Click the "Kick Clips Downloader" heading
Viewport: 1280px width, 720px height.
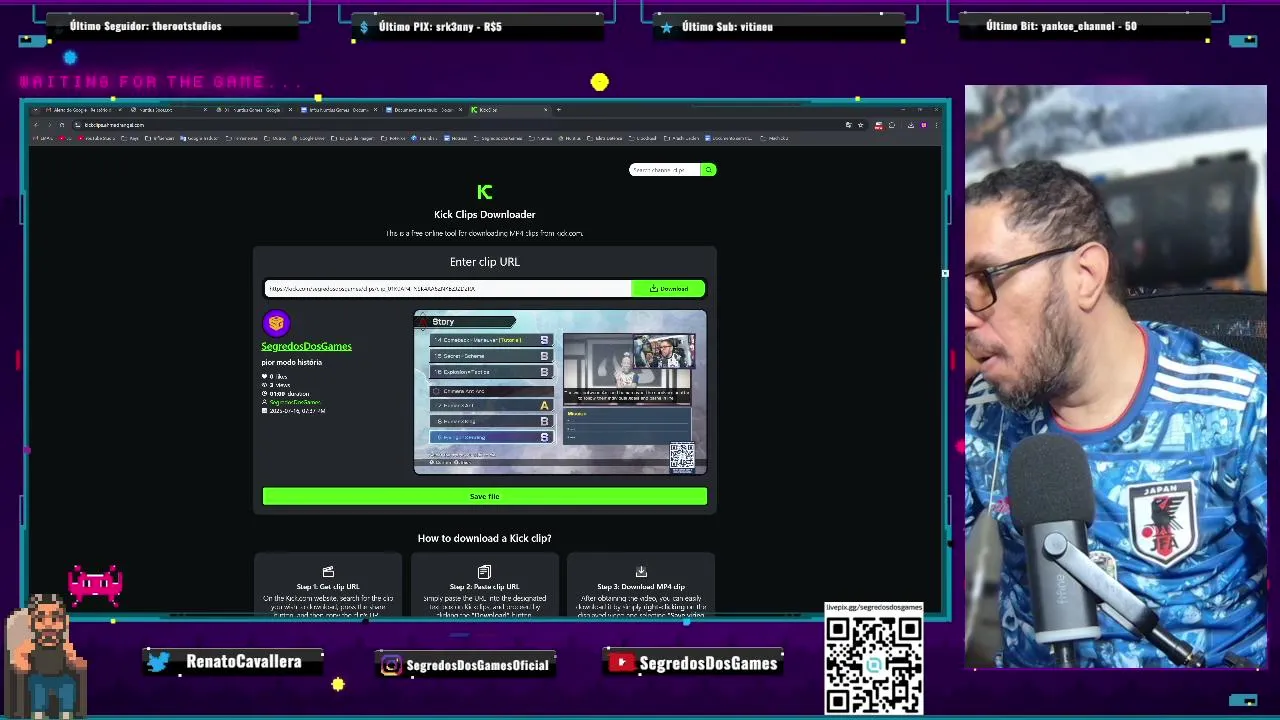point(484,214)
